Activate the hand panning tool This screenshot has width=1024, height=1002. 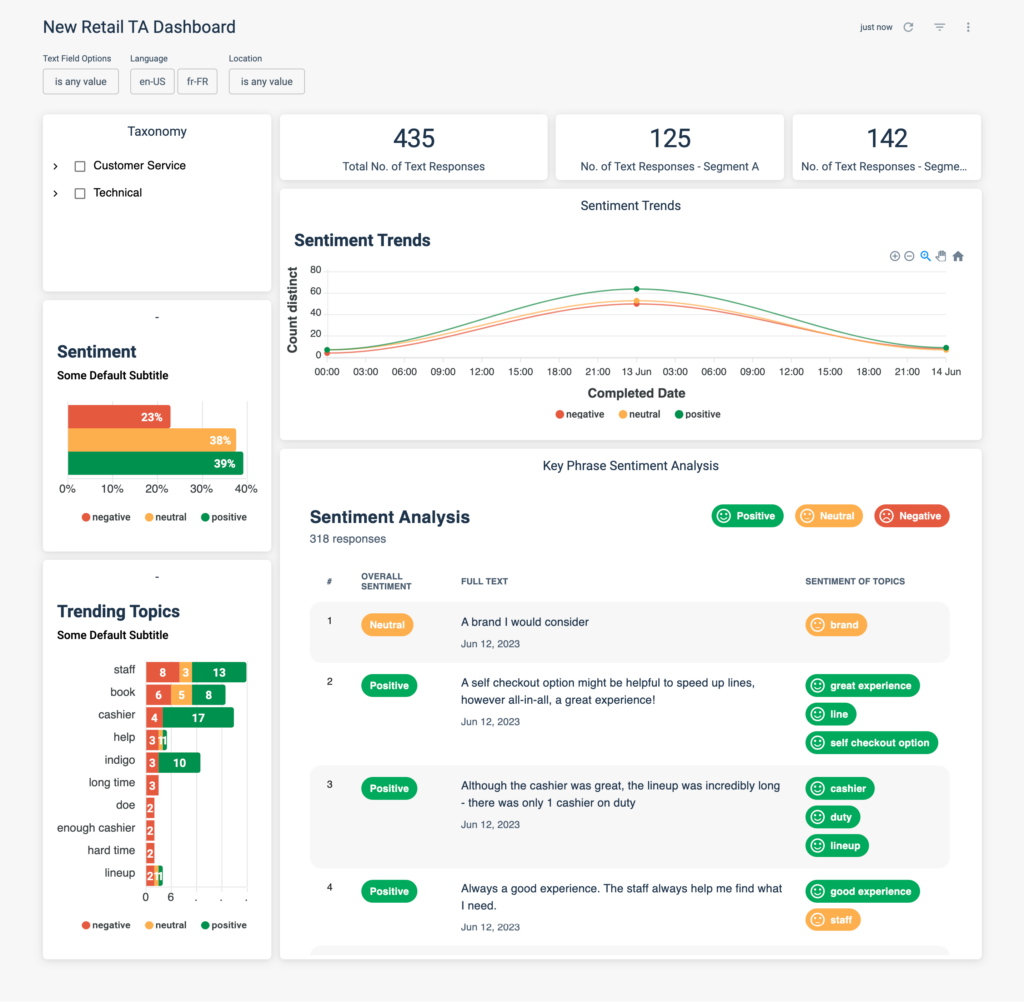click(941, 256)
